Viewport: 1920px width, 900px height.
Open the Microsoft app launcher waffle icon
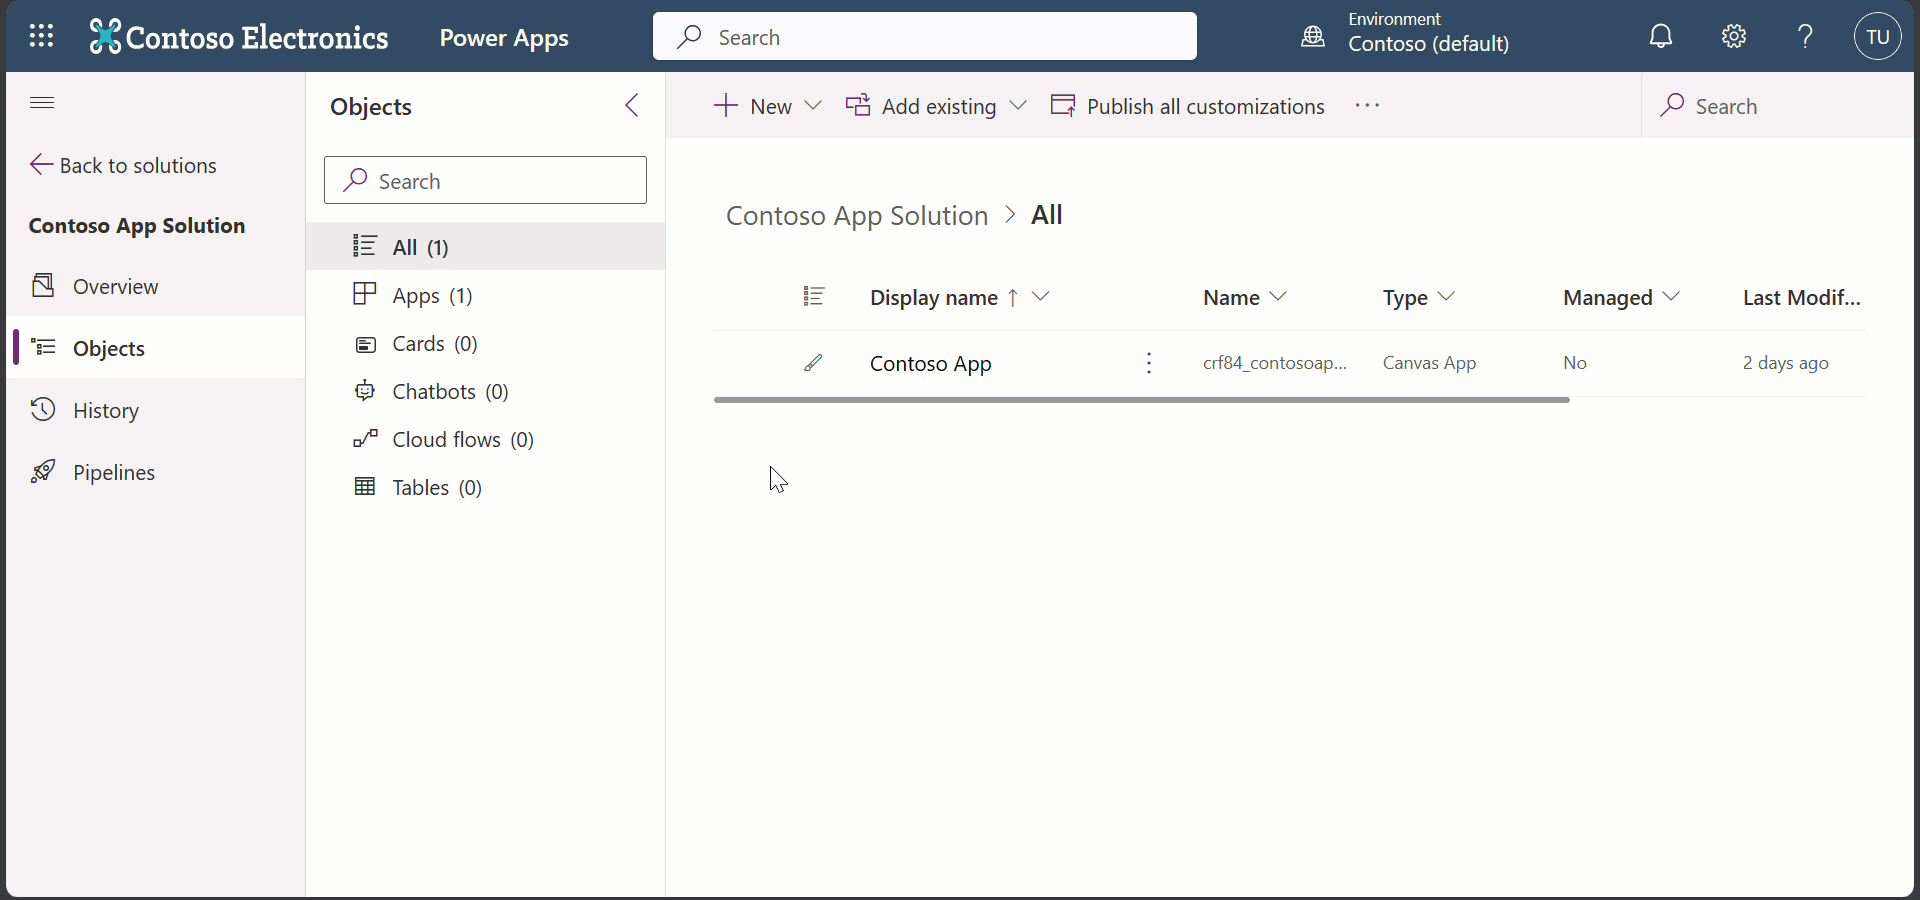41,36
